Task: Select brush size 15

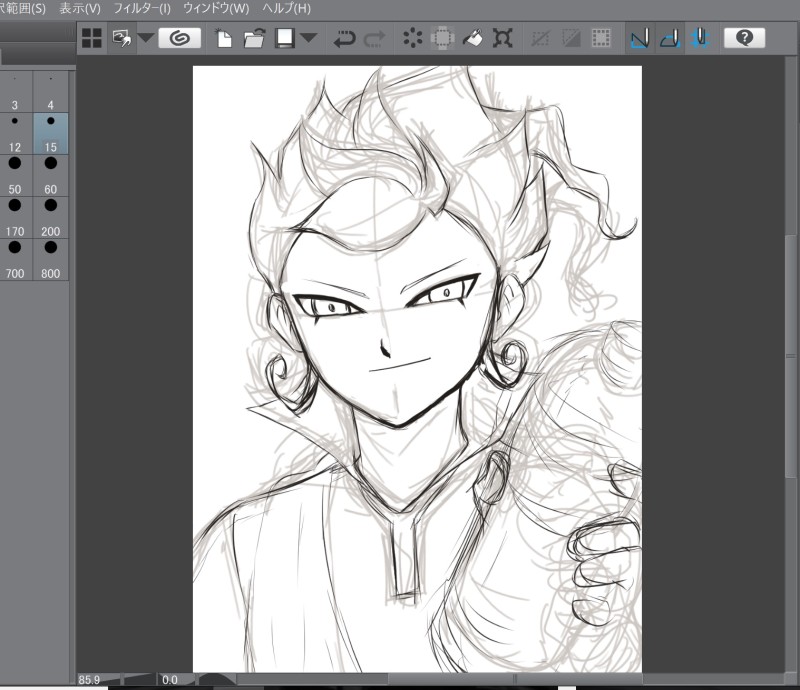Action: tap(51, 134)
